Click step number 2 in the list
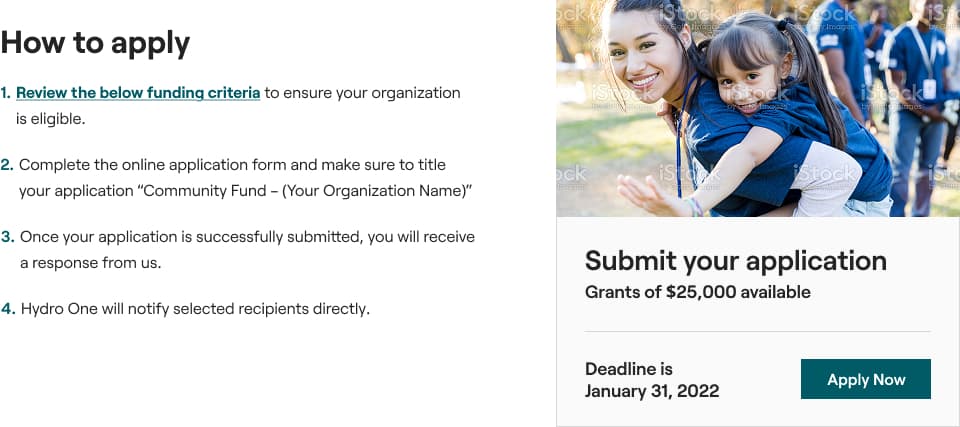This screenshot has width=960, height=427. click(x=7, y=165)
